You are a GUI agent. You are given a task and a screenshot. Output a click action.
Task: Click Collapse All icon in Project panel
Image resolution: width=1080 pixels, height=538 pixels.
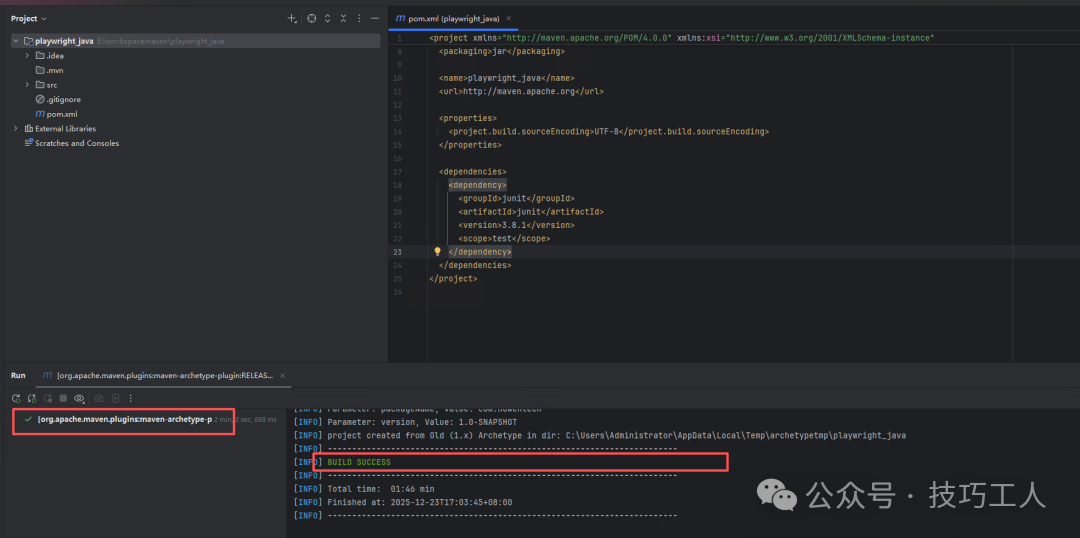[344, 18]
